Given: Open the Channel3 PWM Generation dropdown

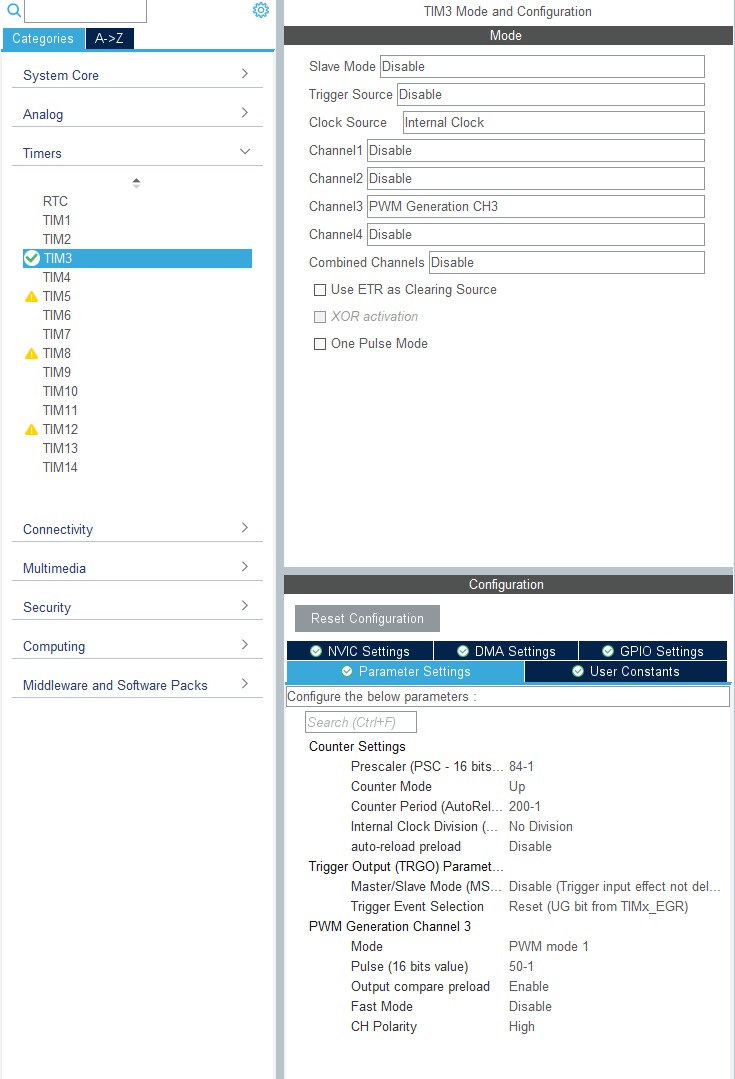Looking at the screenshot, I should coord(535,206).
